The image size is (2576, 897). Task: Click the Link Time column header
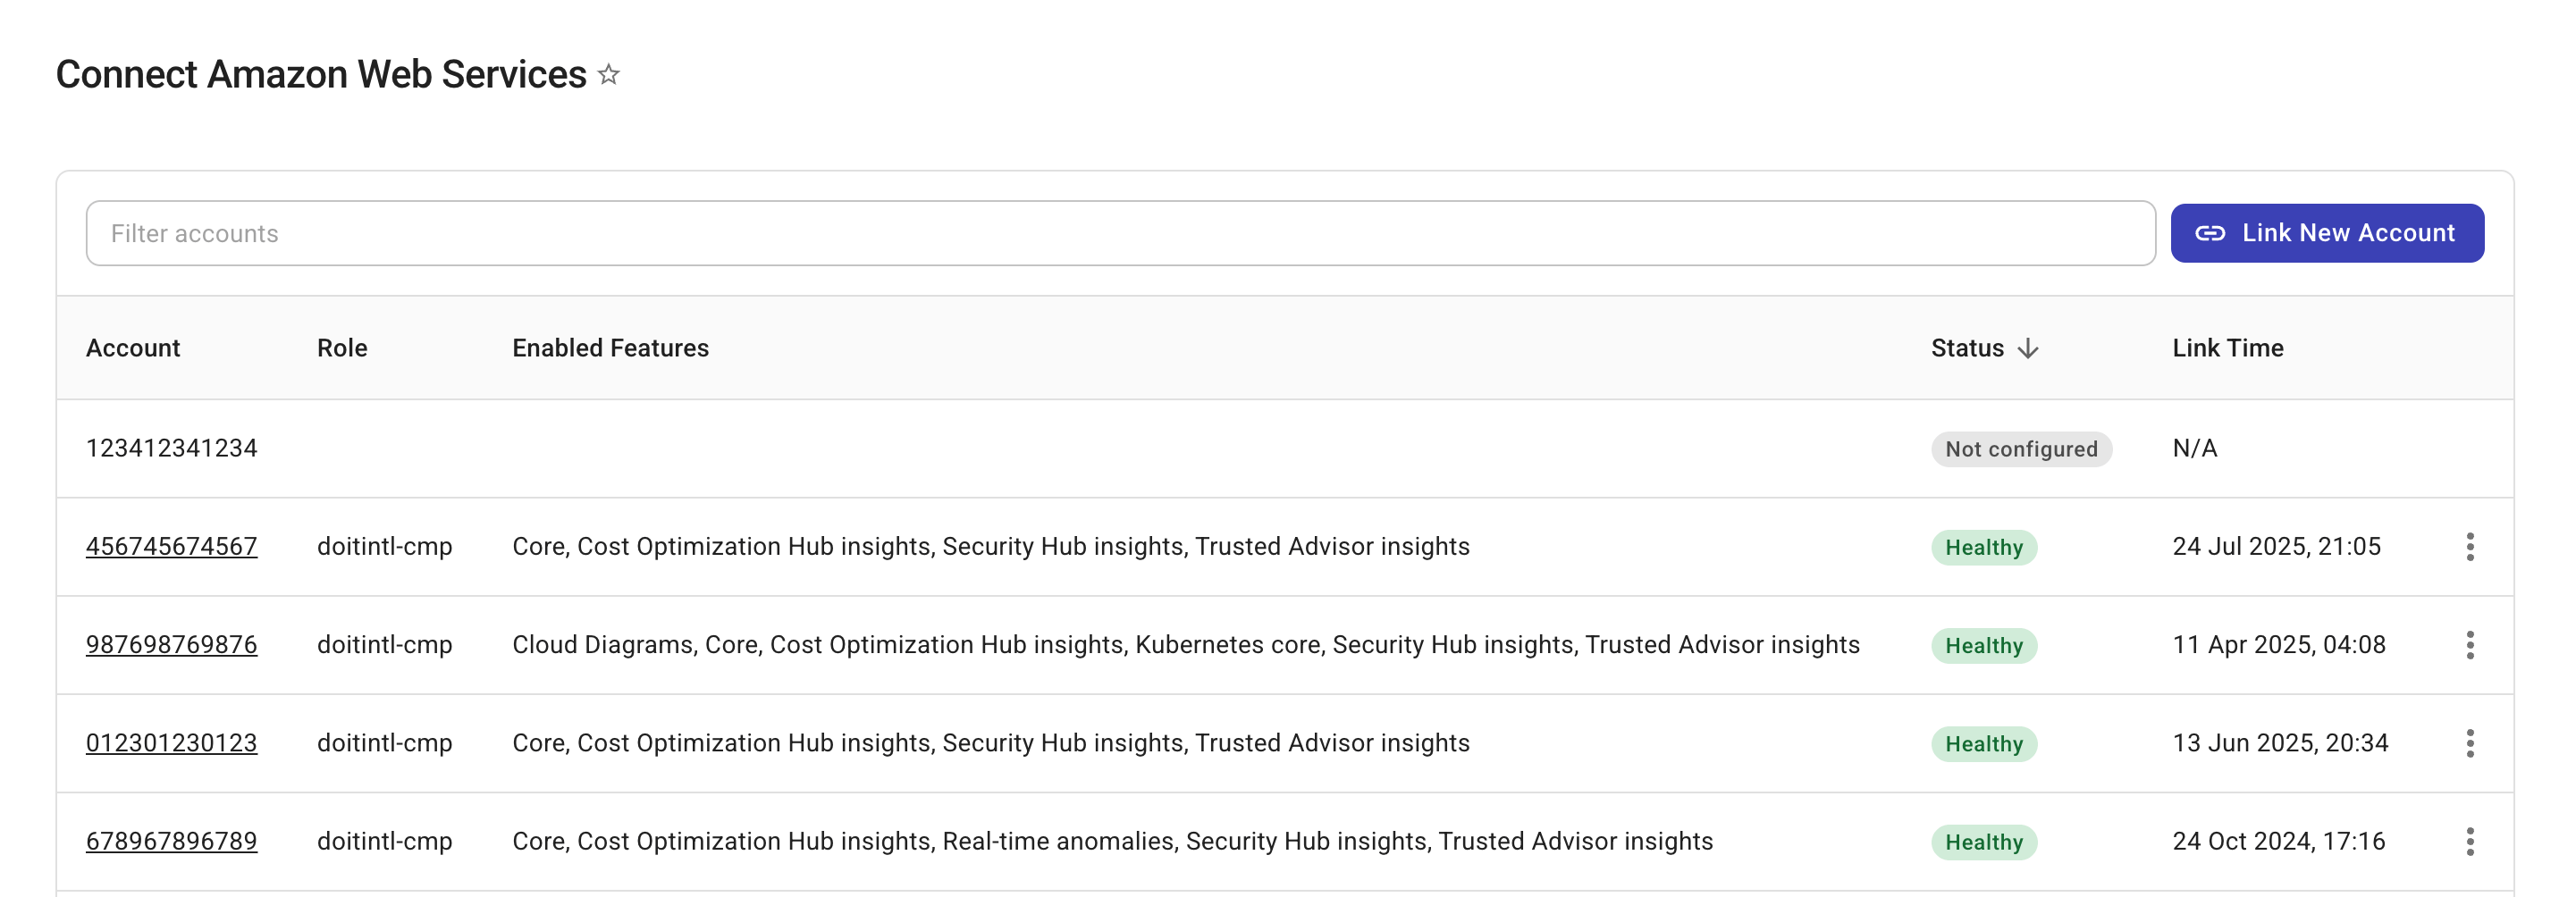coord(2227,348)
